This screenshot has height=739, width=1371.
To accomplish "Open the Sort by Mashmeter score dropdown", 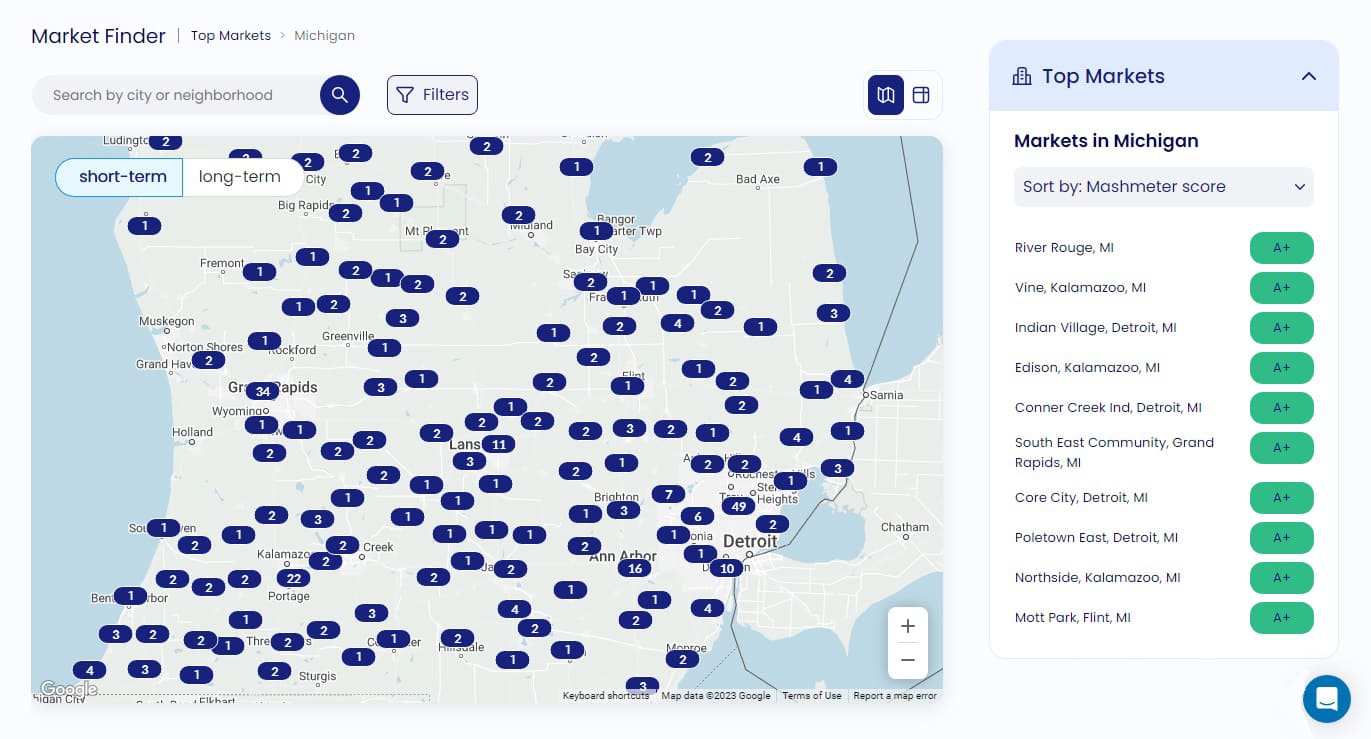I will pos(1163,187).
